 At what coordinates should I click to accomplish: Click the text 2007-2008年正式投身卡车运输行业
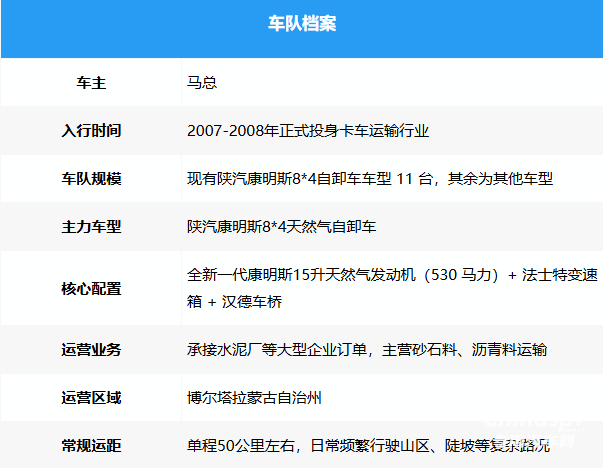click(x=308, y=131)
